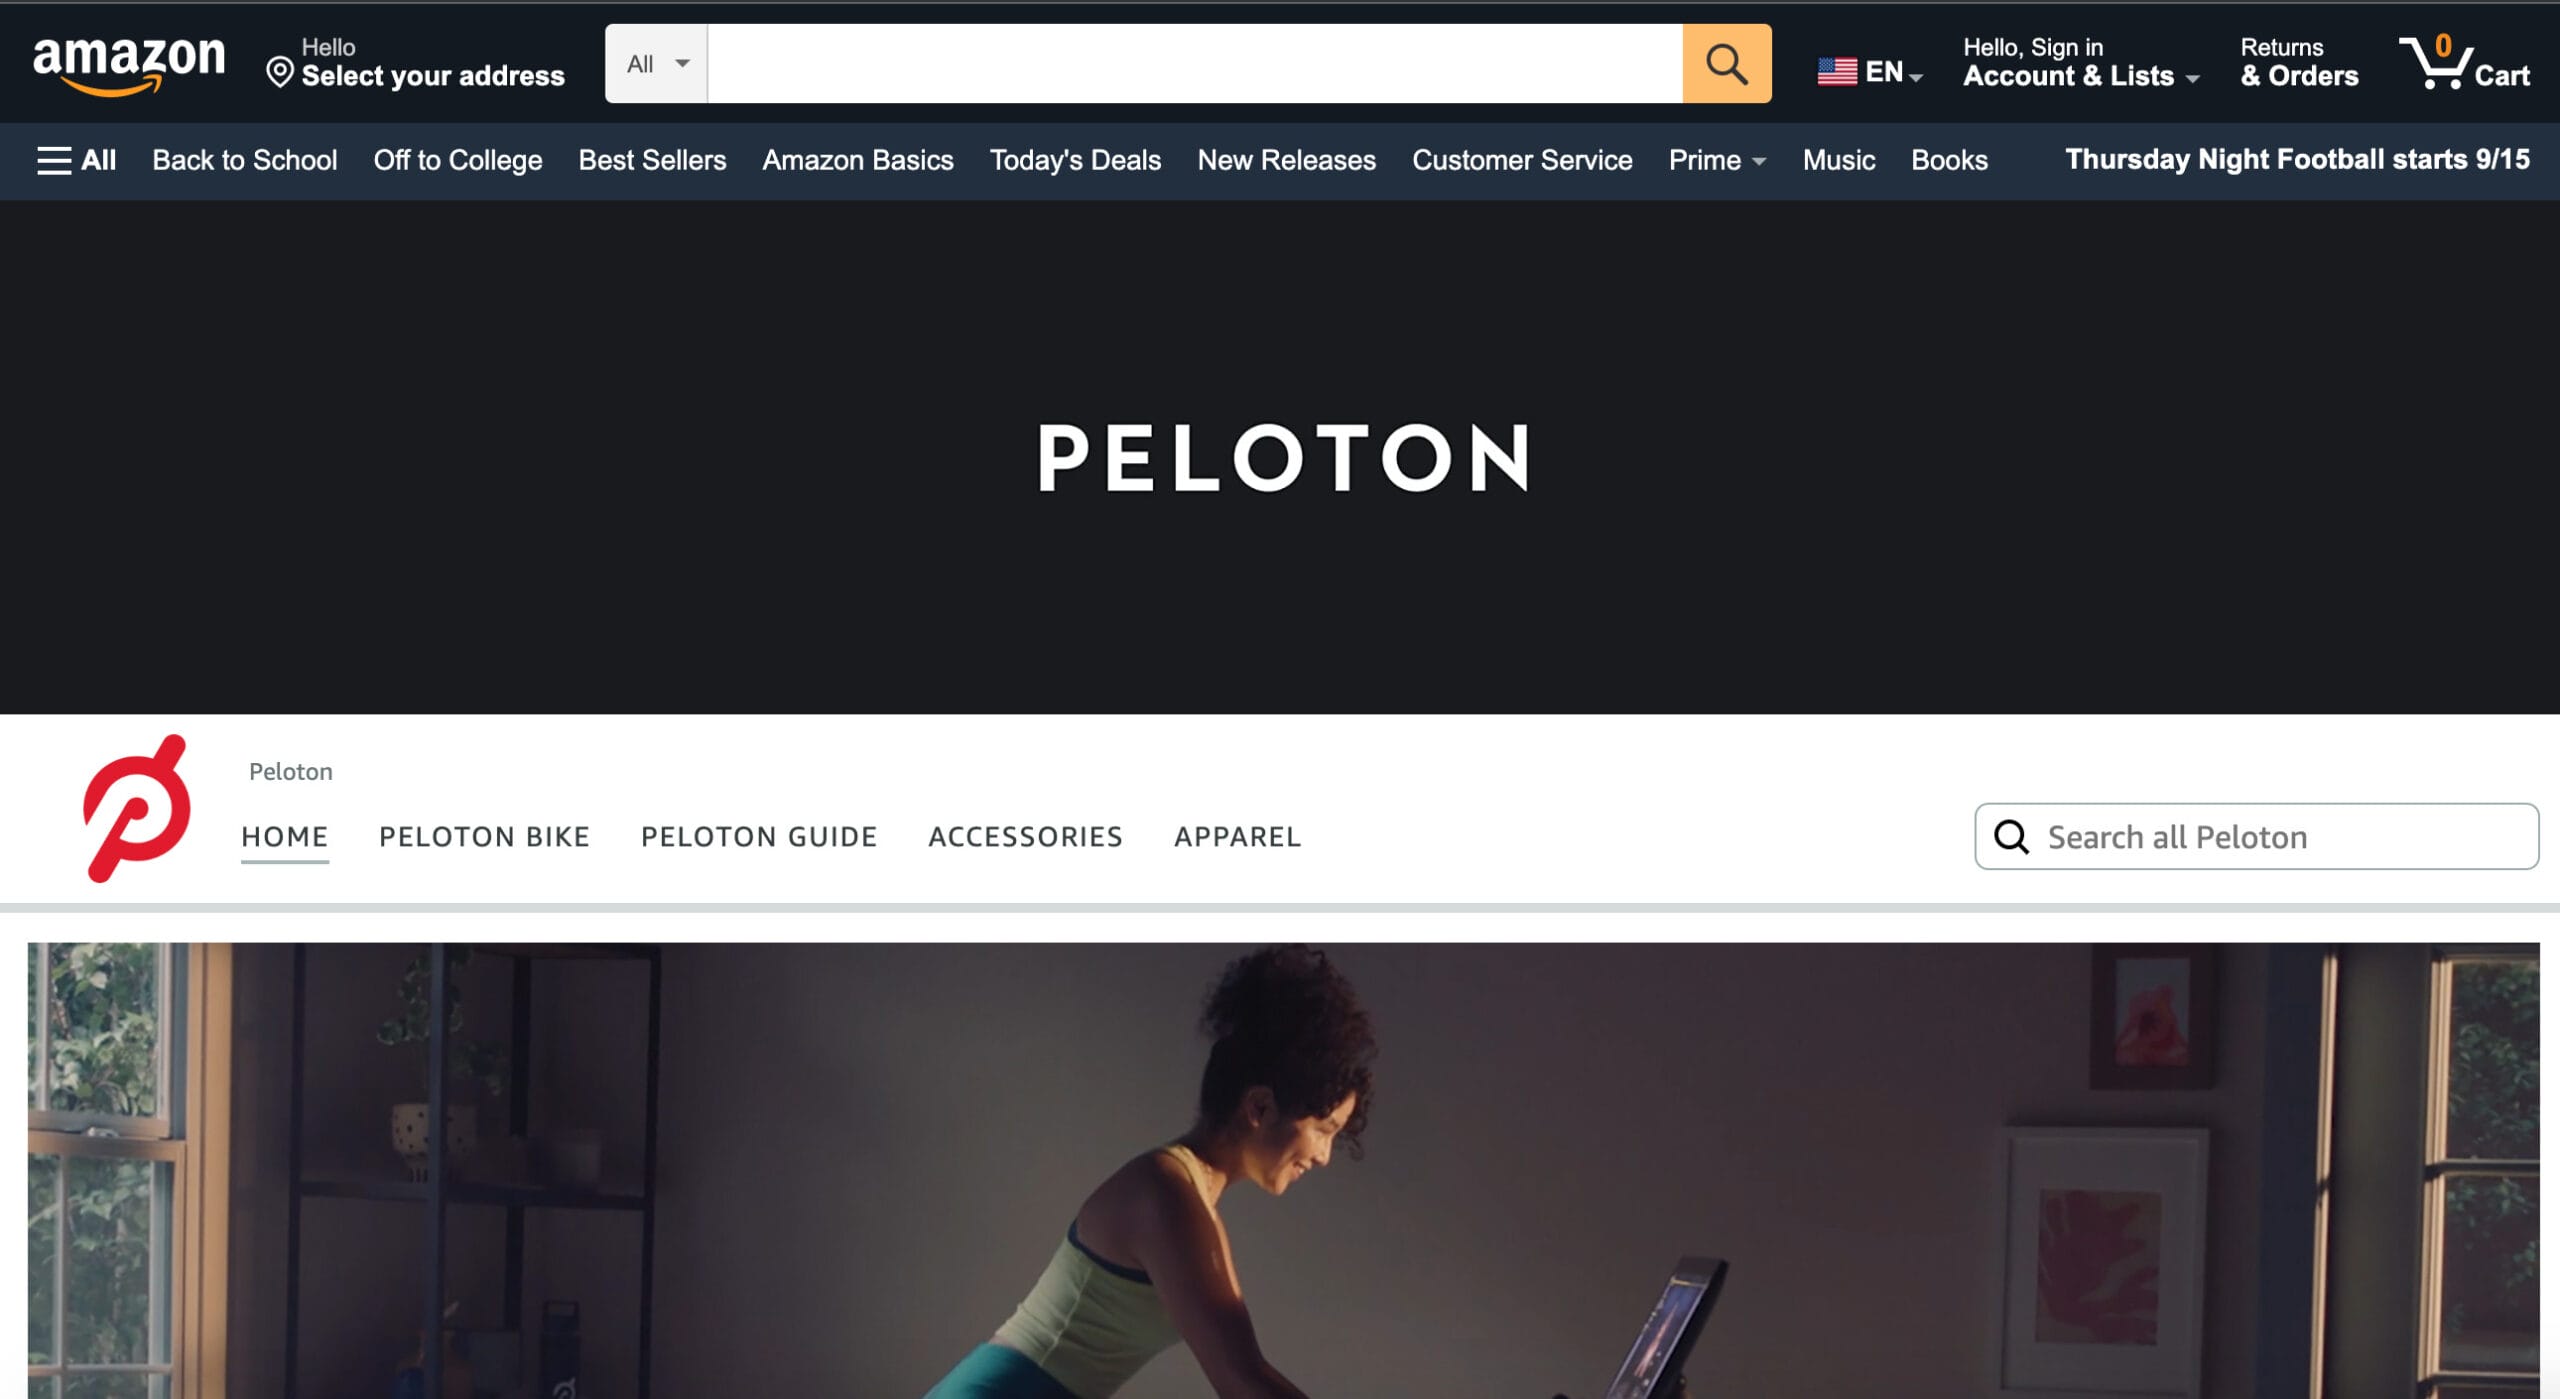The image size is (2560, 1399).
Task: Open the hamburger All menu icon
Action: point(54,160)
